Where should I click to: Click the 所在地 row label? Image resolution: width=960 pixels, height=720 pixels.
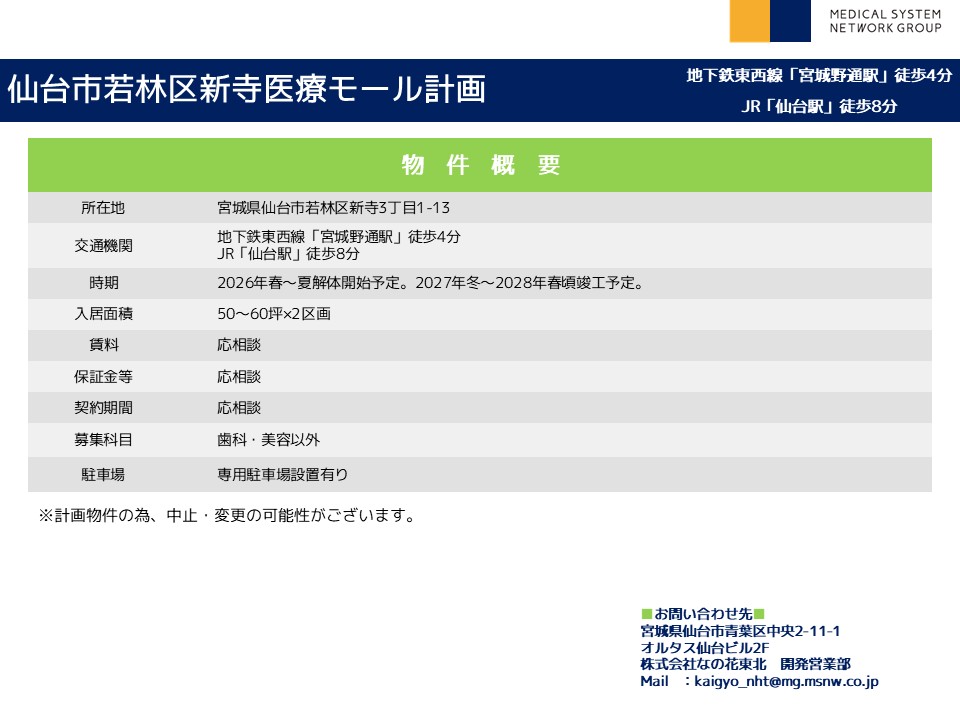coord(103,208)
